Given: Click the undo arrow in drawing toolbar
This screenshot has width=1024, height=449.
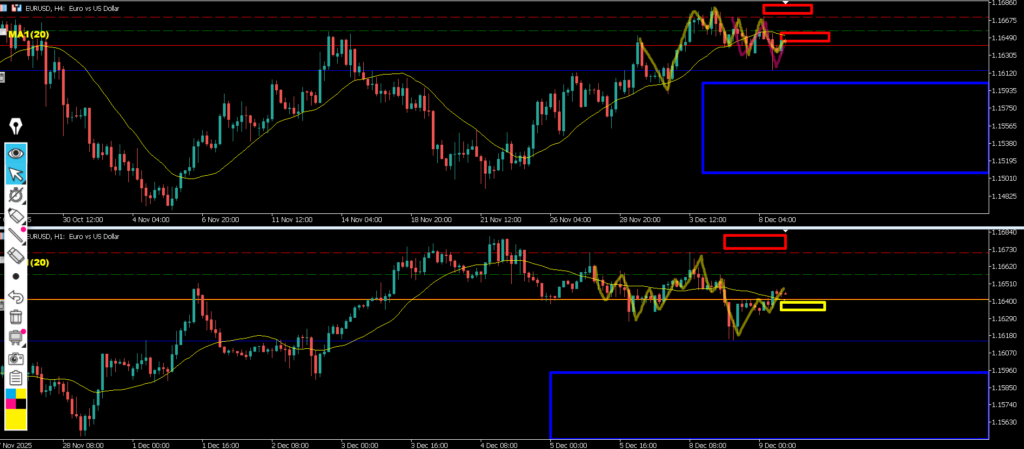Looking at the screenshot, I should [16, 297].
